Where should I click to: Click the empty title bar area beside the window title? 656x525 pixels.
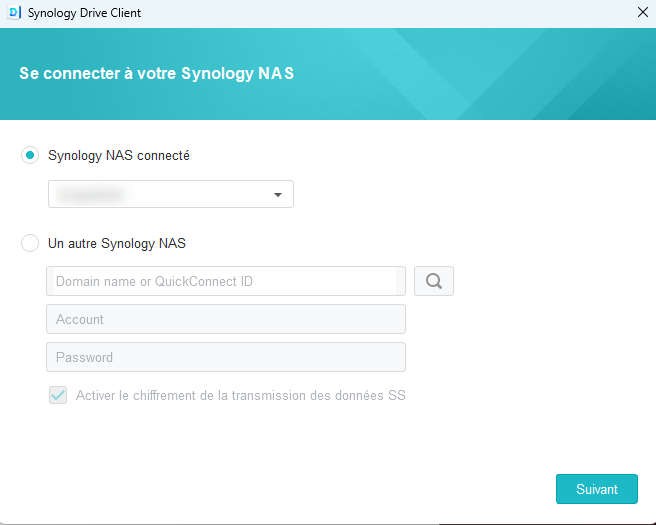380,13
